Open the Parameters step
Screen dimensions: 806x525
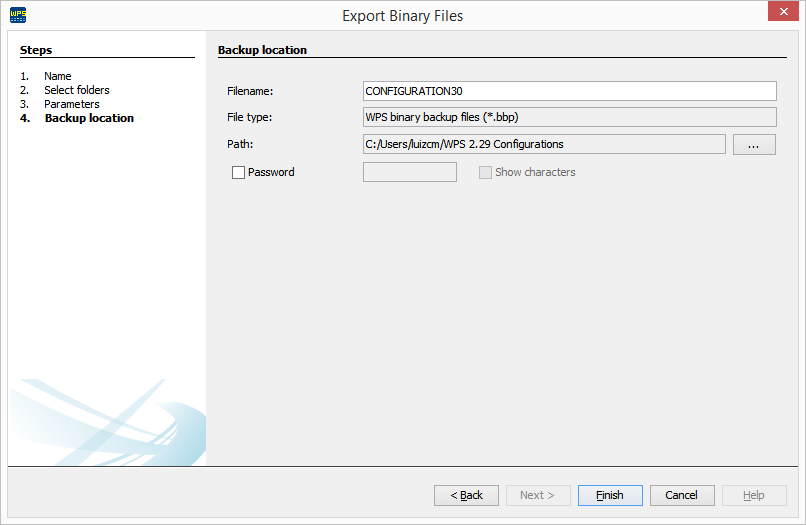(71, 104)
